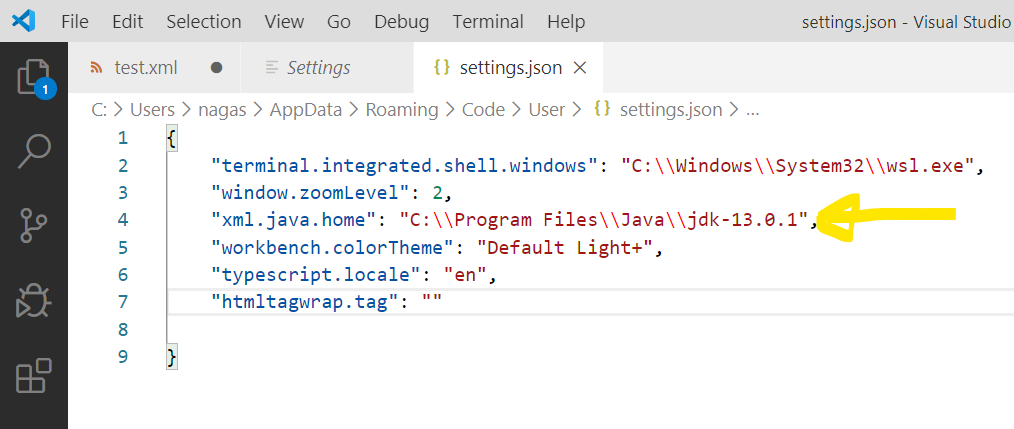The width and height of the screenshot is (1014, 429).
Task: Open the Terminal menu
Action: (x=488, y=21)
